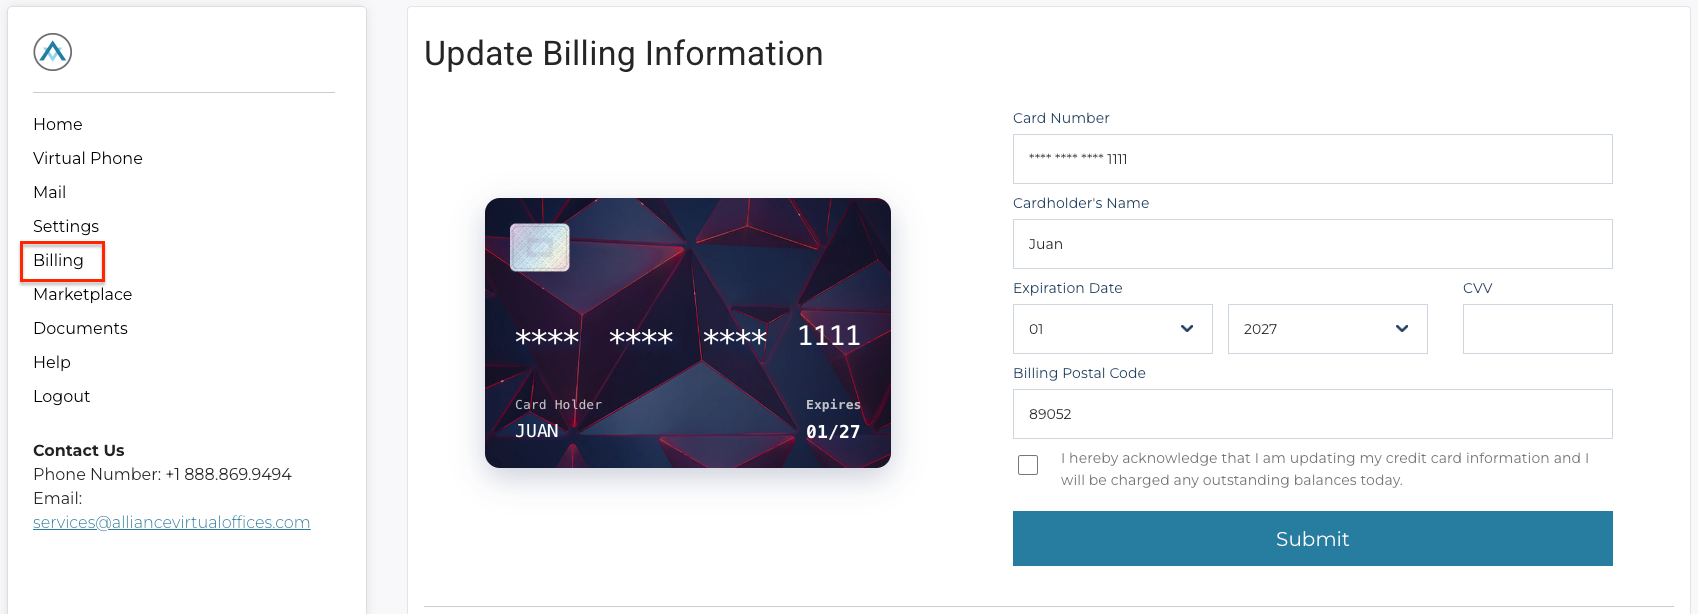1698x614 pixels.
Task: Click the services email address link
Action: [172, 522]
